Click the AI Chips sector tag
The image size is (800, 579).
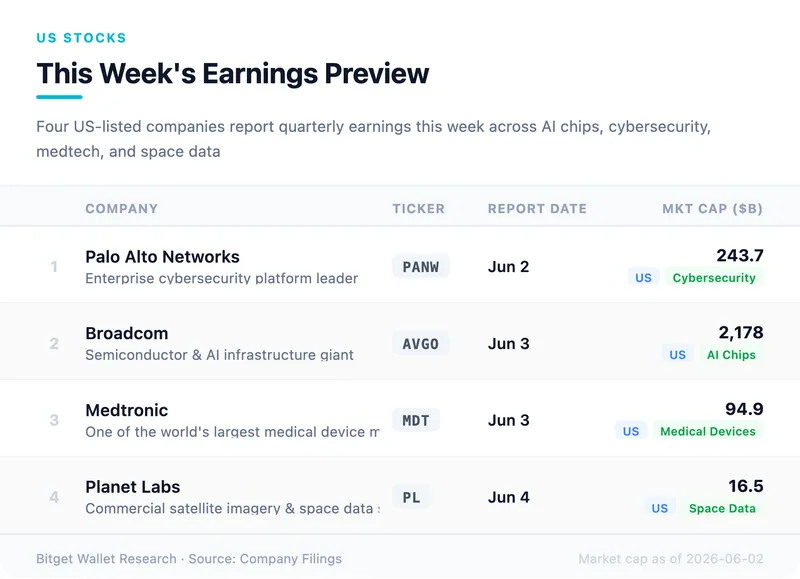tap(731, 355)
